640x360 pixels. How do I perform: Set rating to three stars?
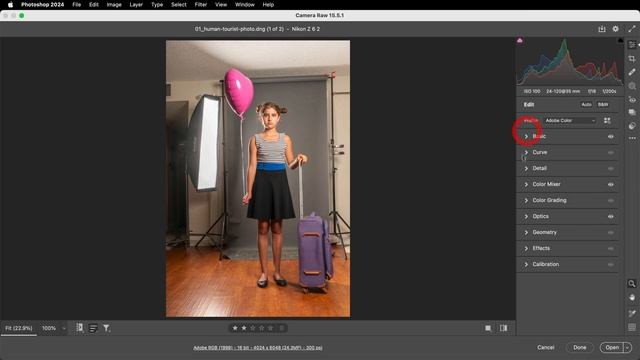point(253,328)
